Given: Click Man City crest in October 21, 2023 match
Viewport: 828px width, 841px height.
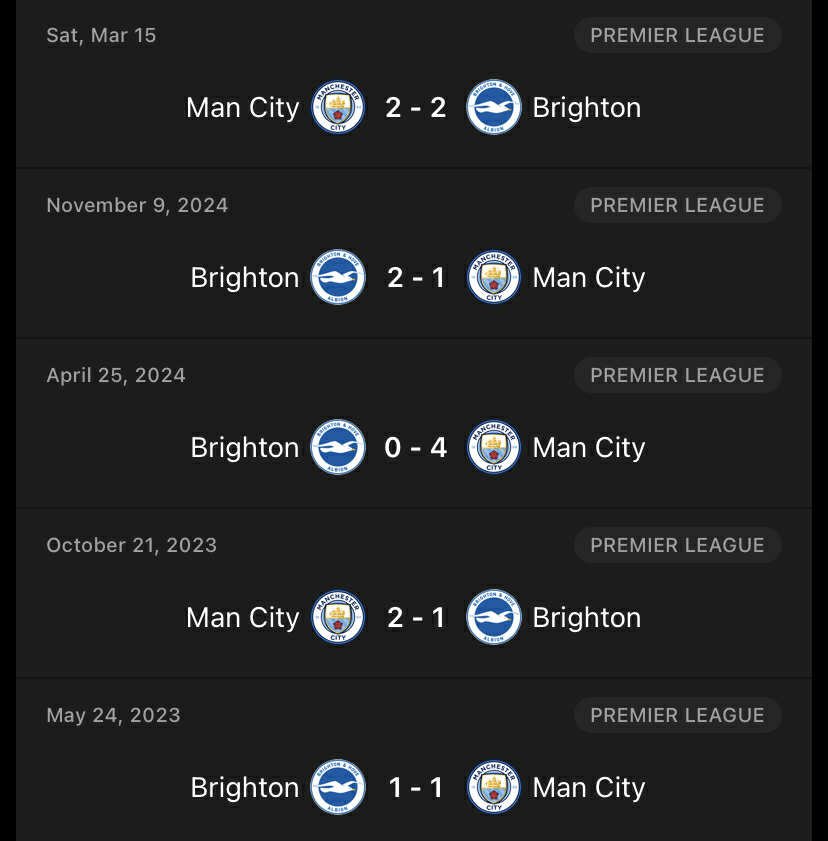Looking at the screenshot, I should tap(338, 618).
